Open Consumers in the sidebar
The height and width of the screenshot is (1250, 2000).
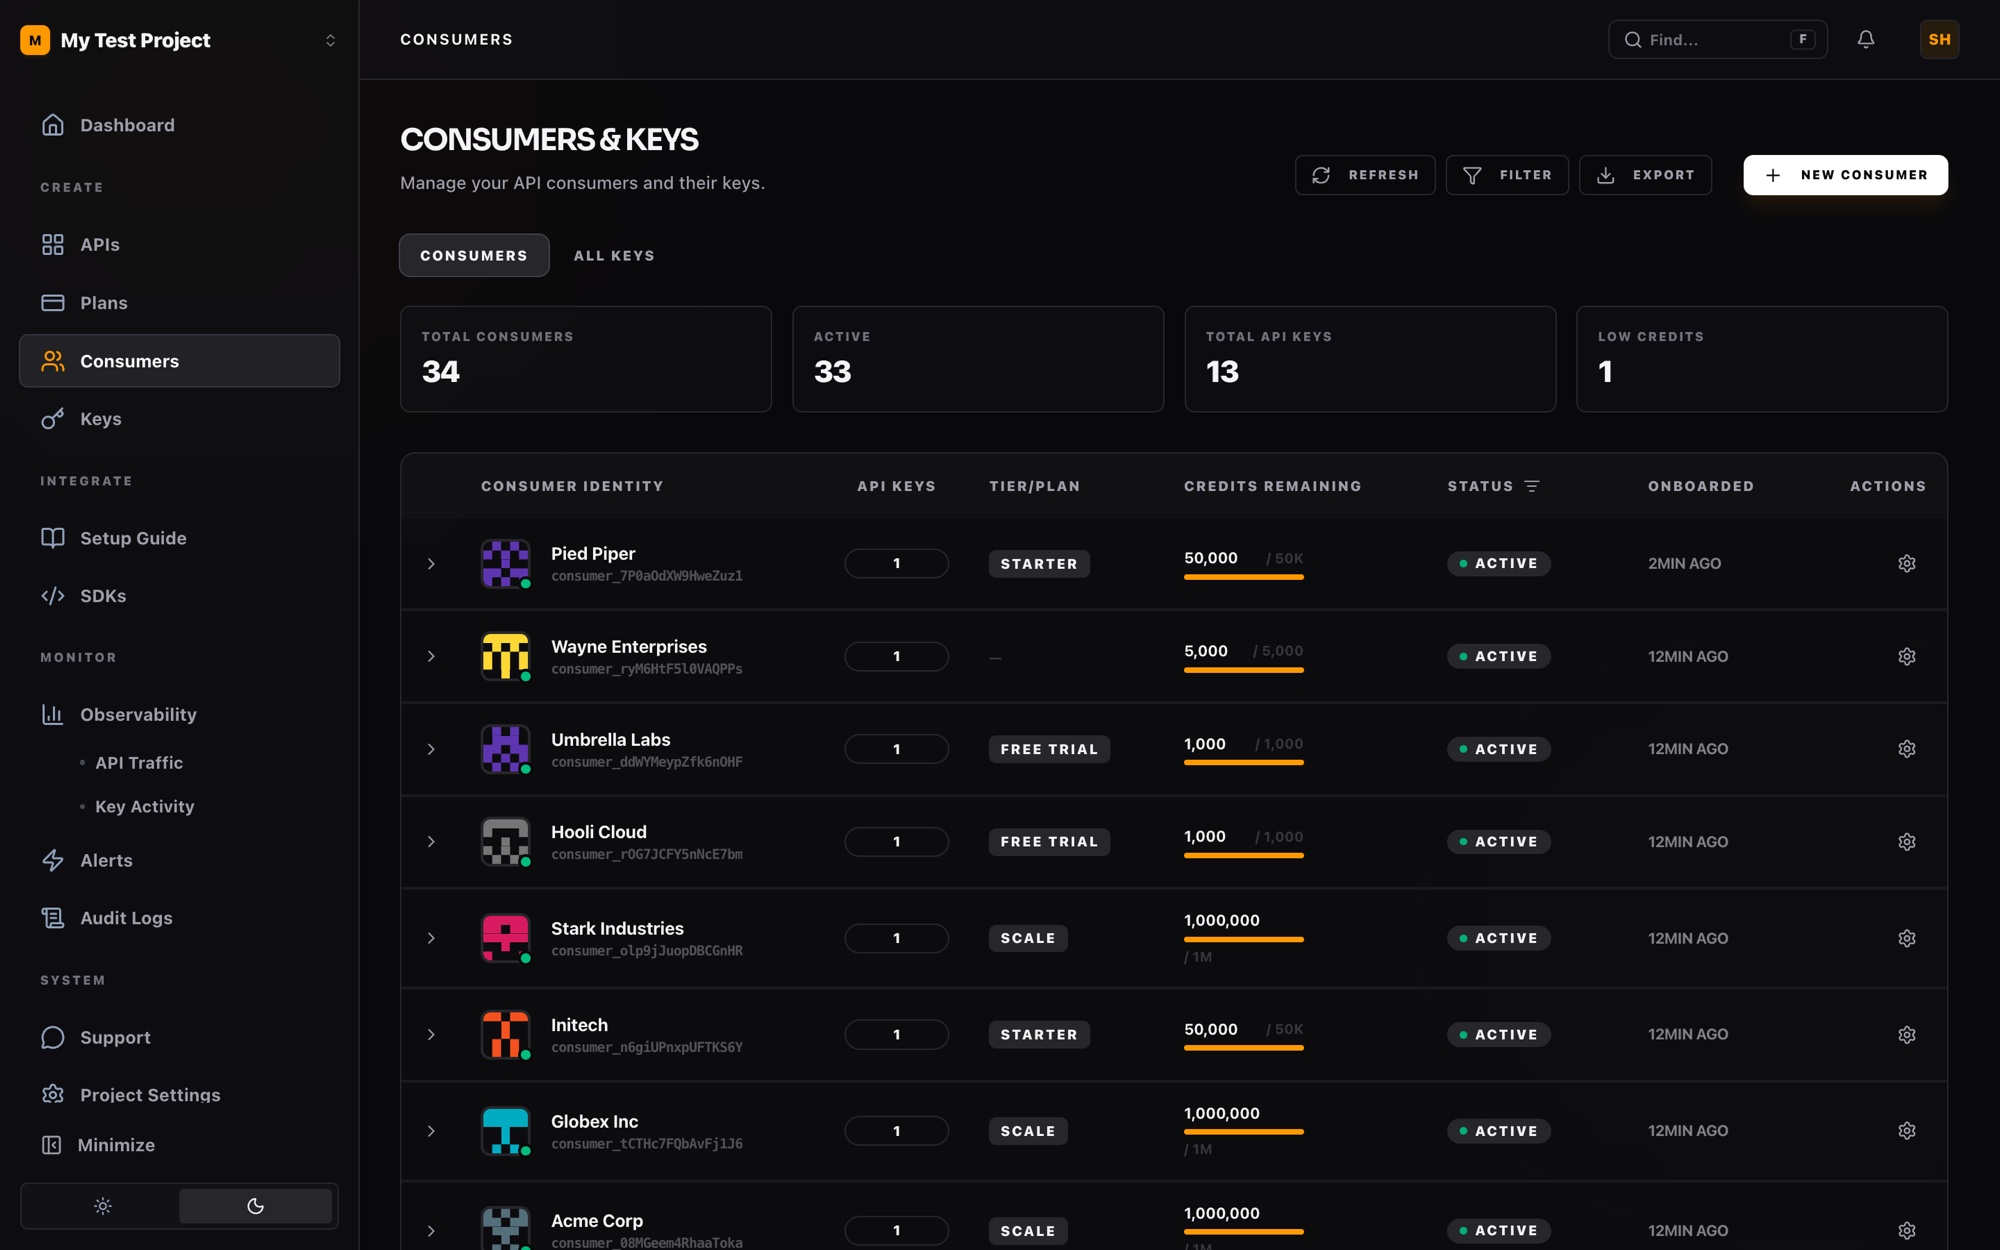point(179,361)
